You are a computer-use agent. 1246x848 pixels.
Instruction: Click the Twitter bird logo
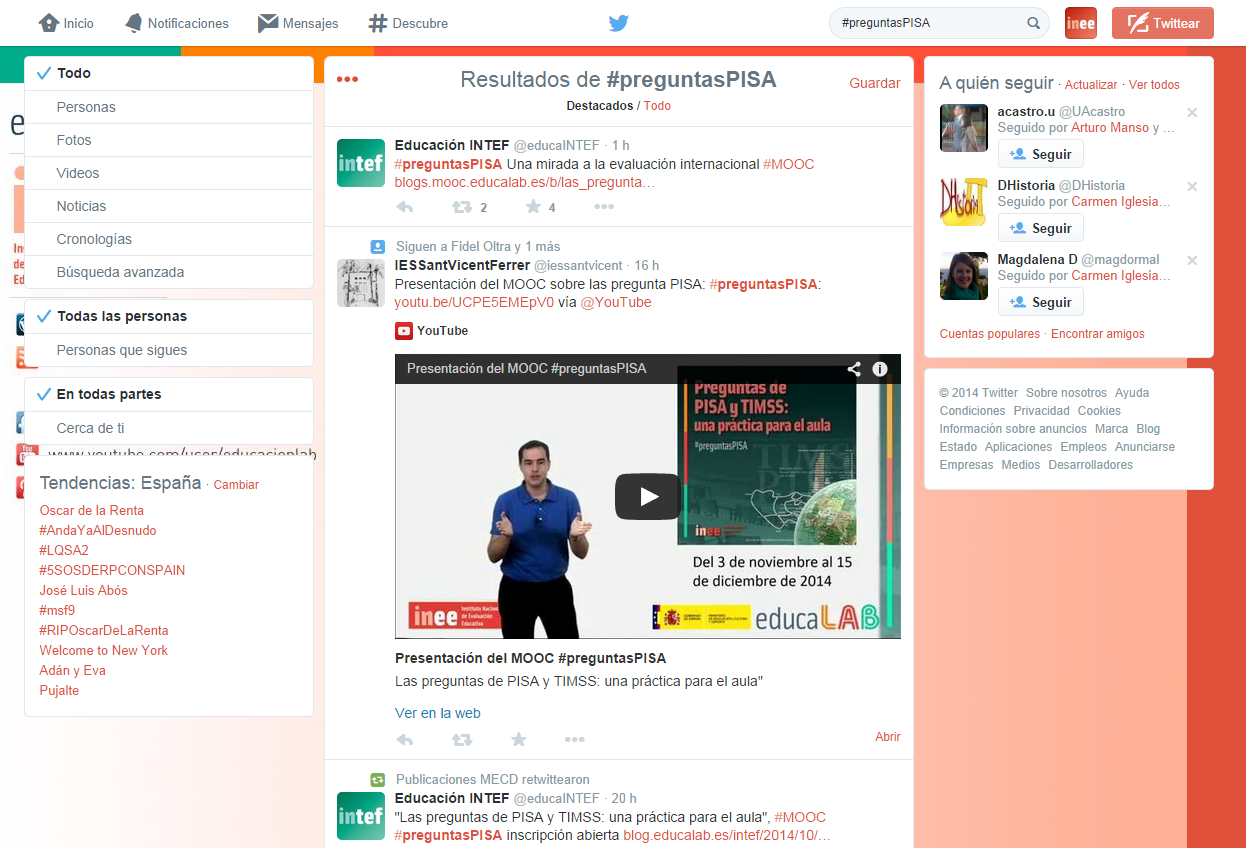619,23
